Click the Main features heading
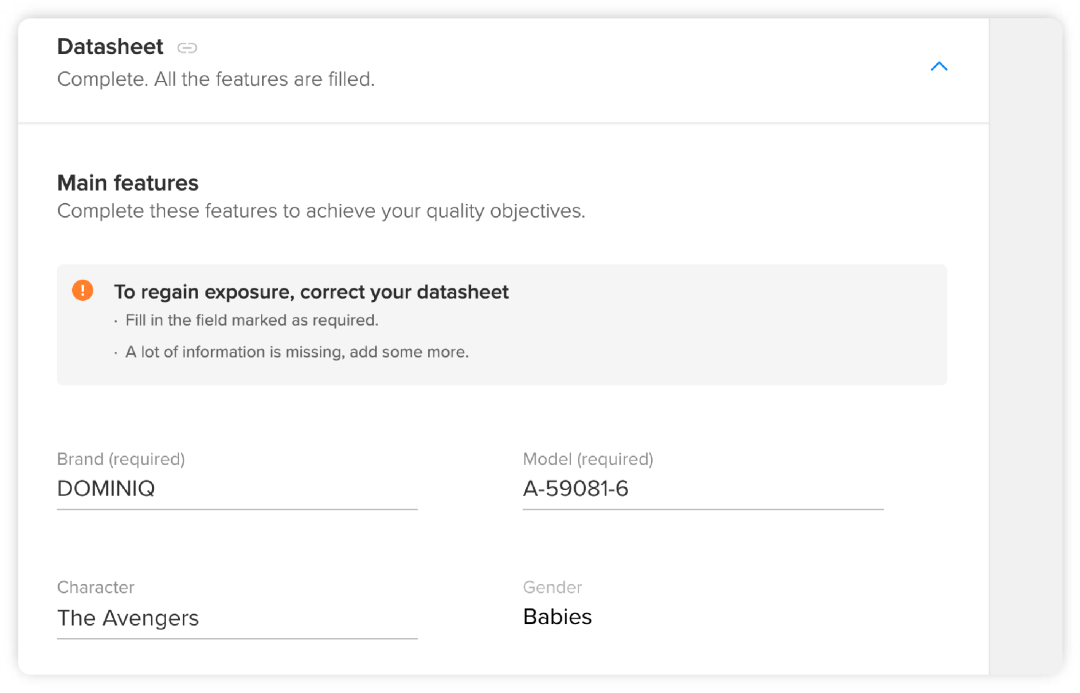Screen dimensions: 1080x693 point(128,183)
